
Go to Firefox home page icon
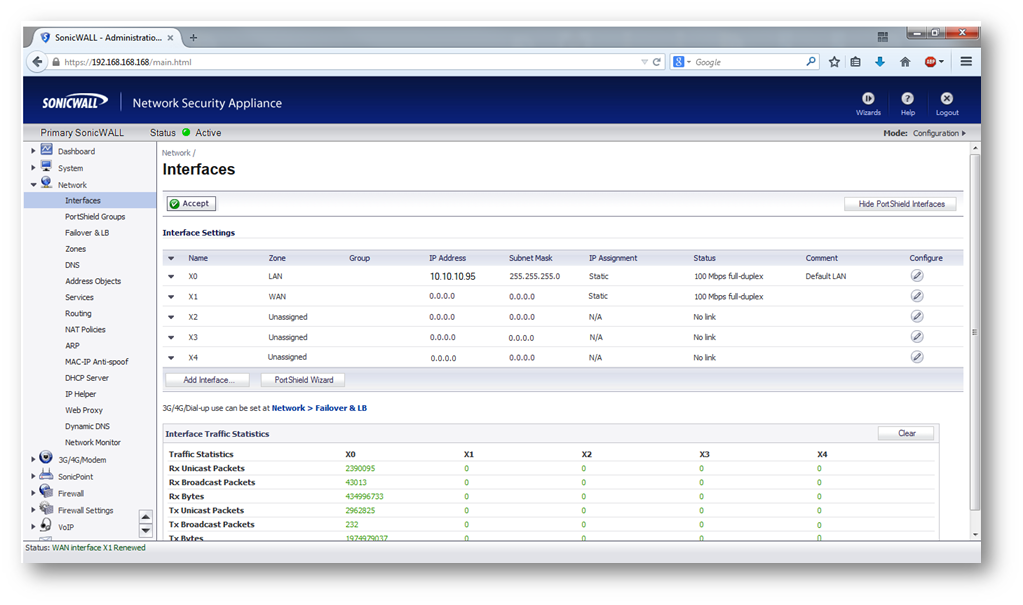tap(905, 62)
